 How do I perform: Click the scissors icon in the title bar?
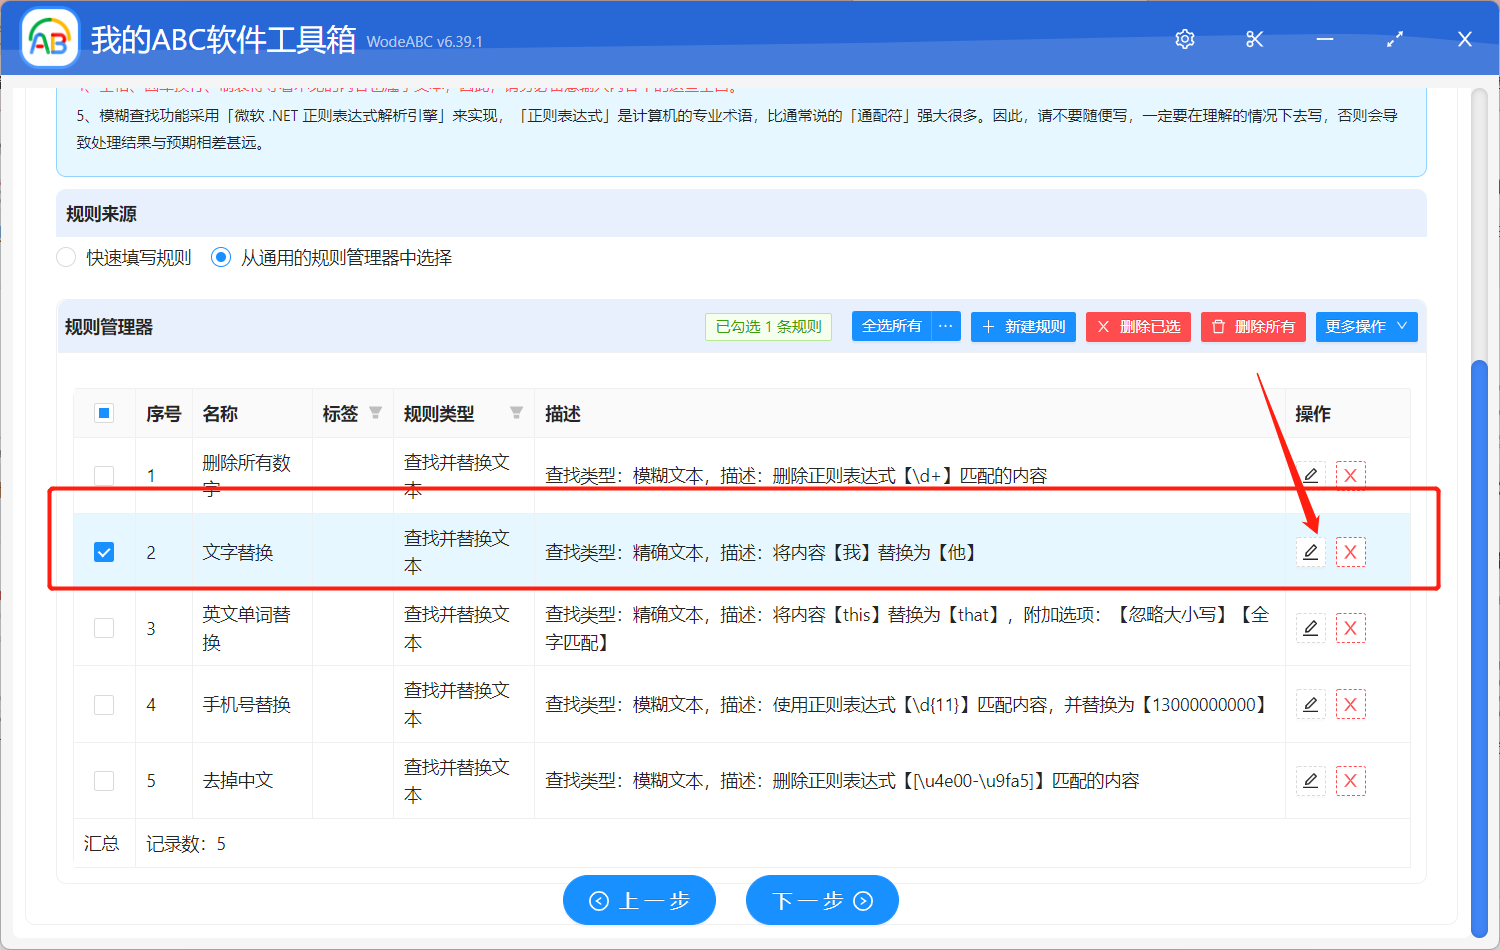point(1254,38)
